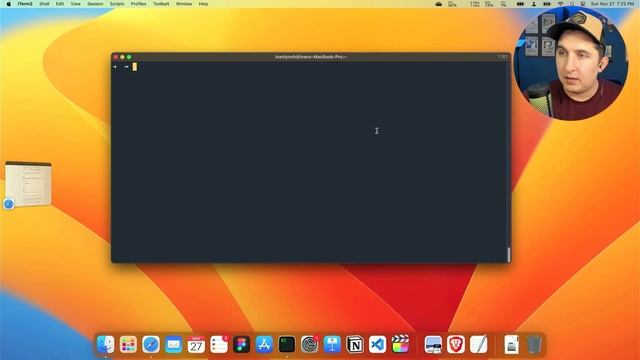Click the iTerm2 window title bar text
This screenshot has height=360, width=640.
pos(311,57)
